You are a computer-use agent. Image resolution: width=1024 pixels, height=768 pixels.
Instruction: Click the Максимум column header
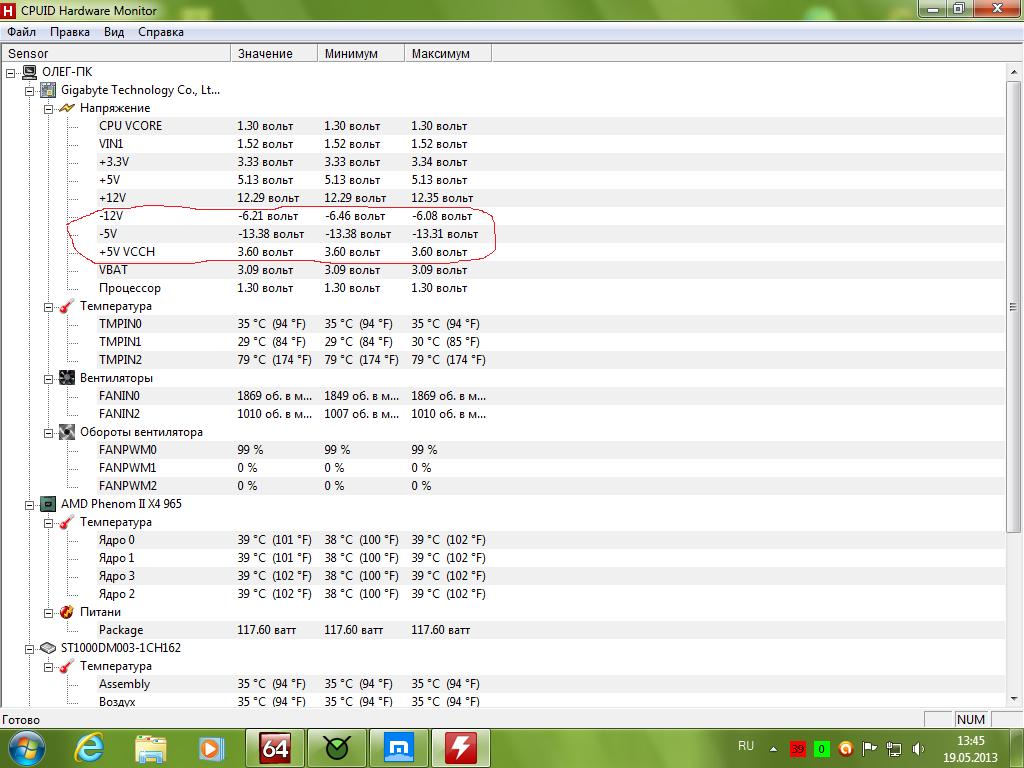(448, 54)
